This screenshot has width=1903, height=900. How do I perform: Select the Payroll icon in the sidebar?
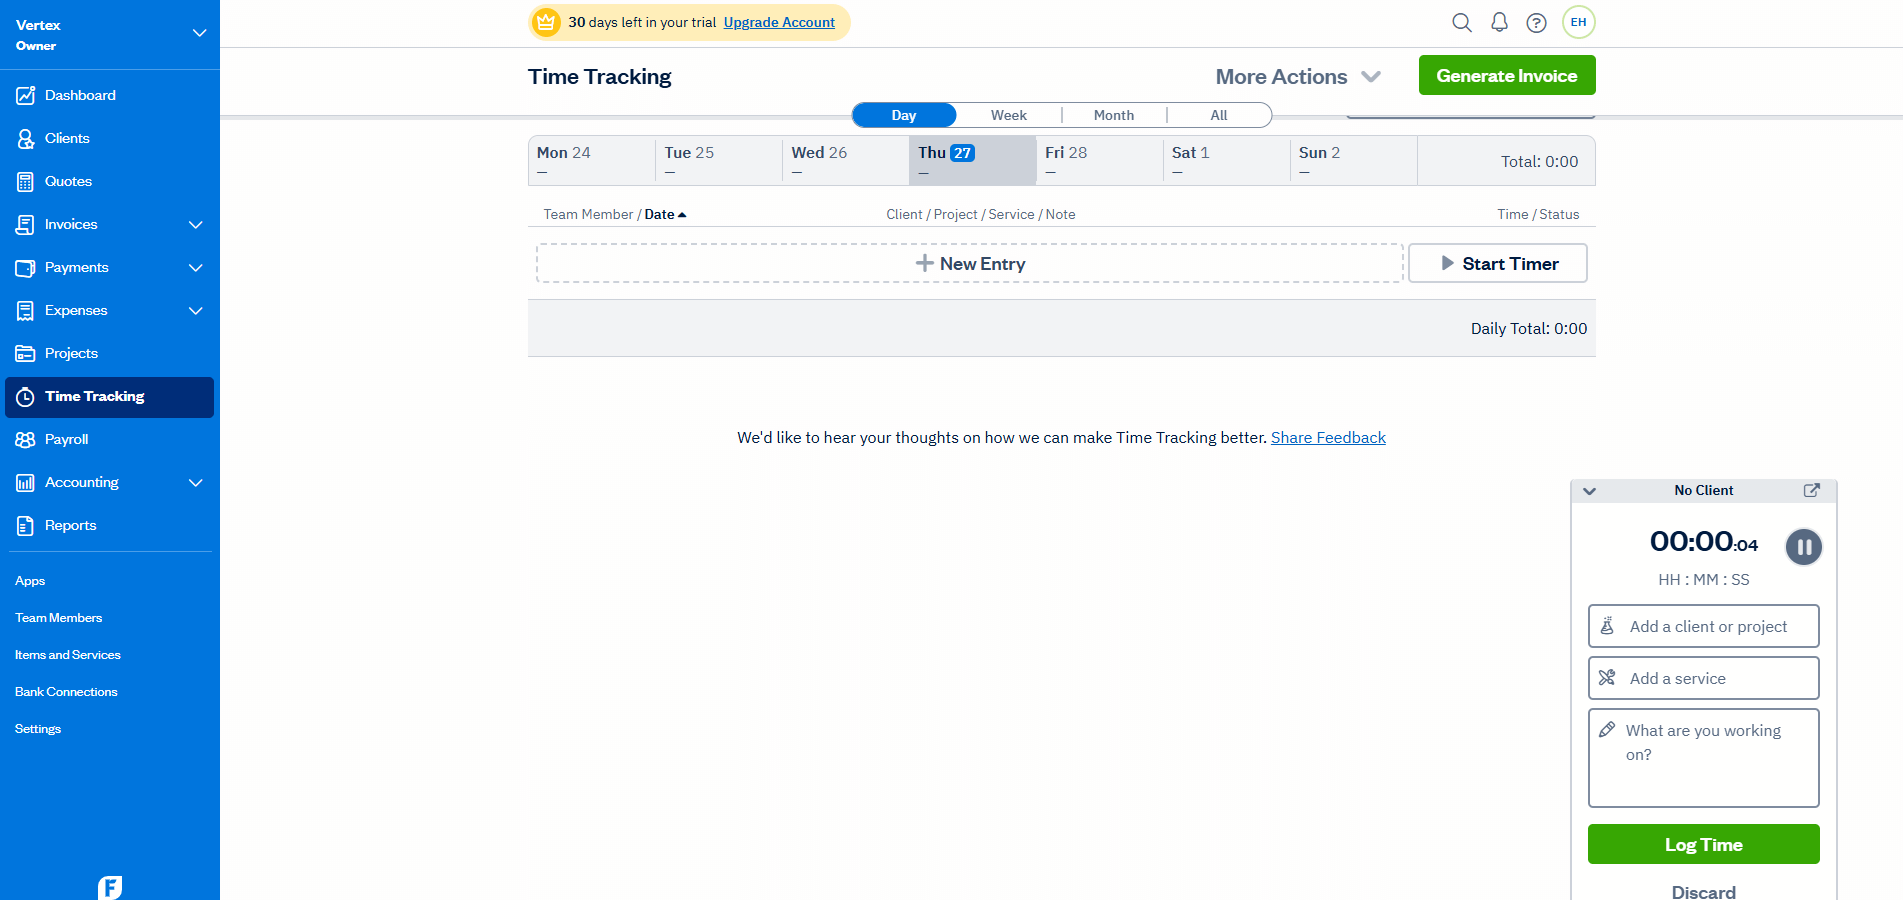click(26, 439)
